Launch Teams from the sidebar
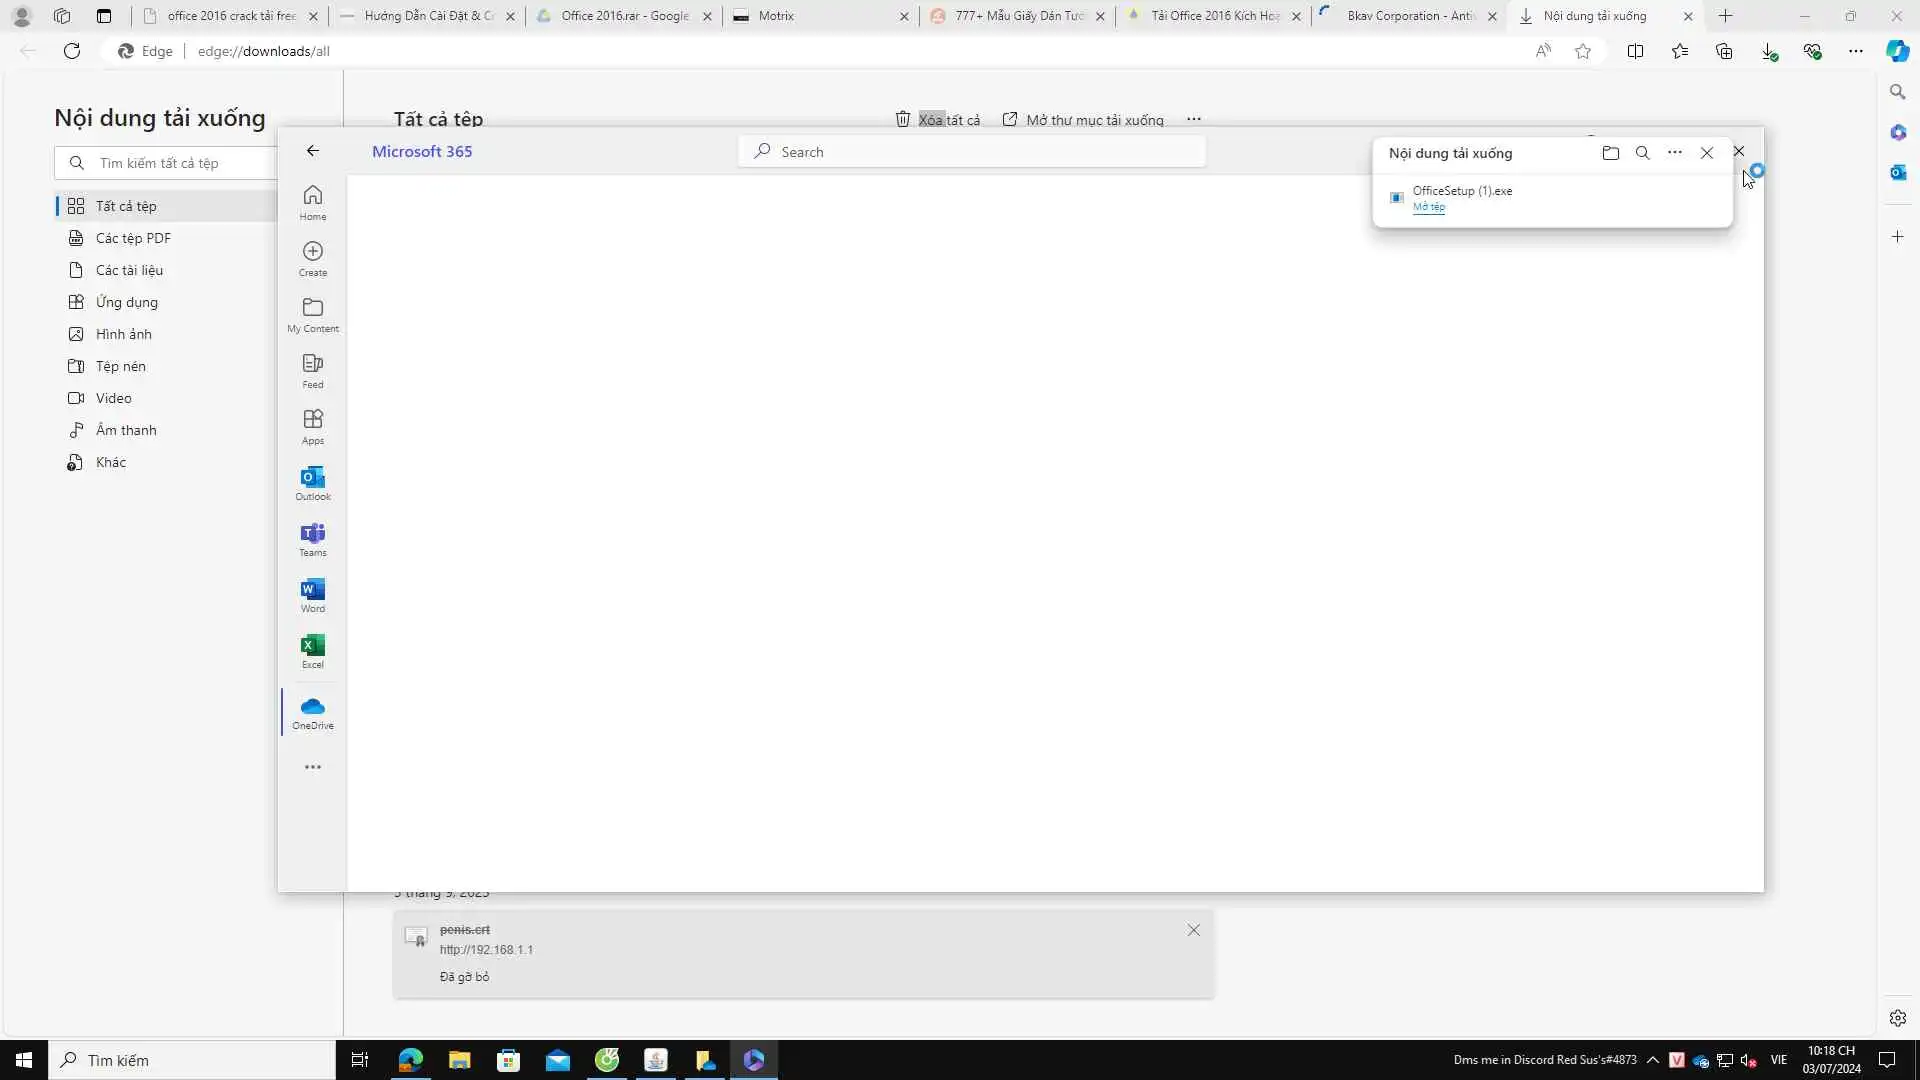This screenshot has width=1920, height=1080. point(313,539)
